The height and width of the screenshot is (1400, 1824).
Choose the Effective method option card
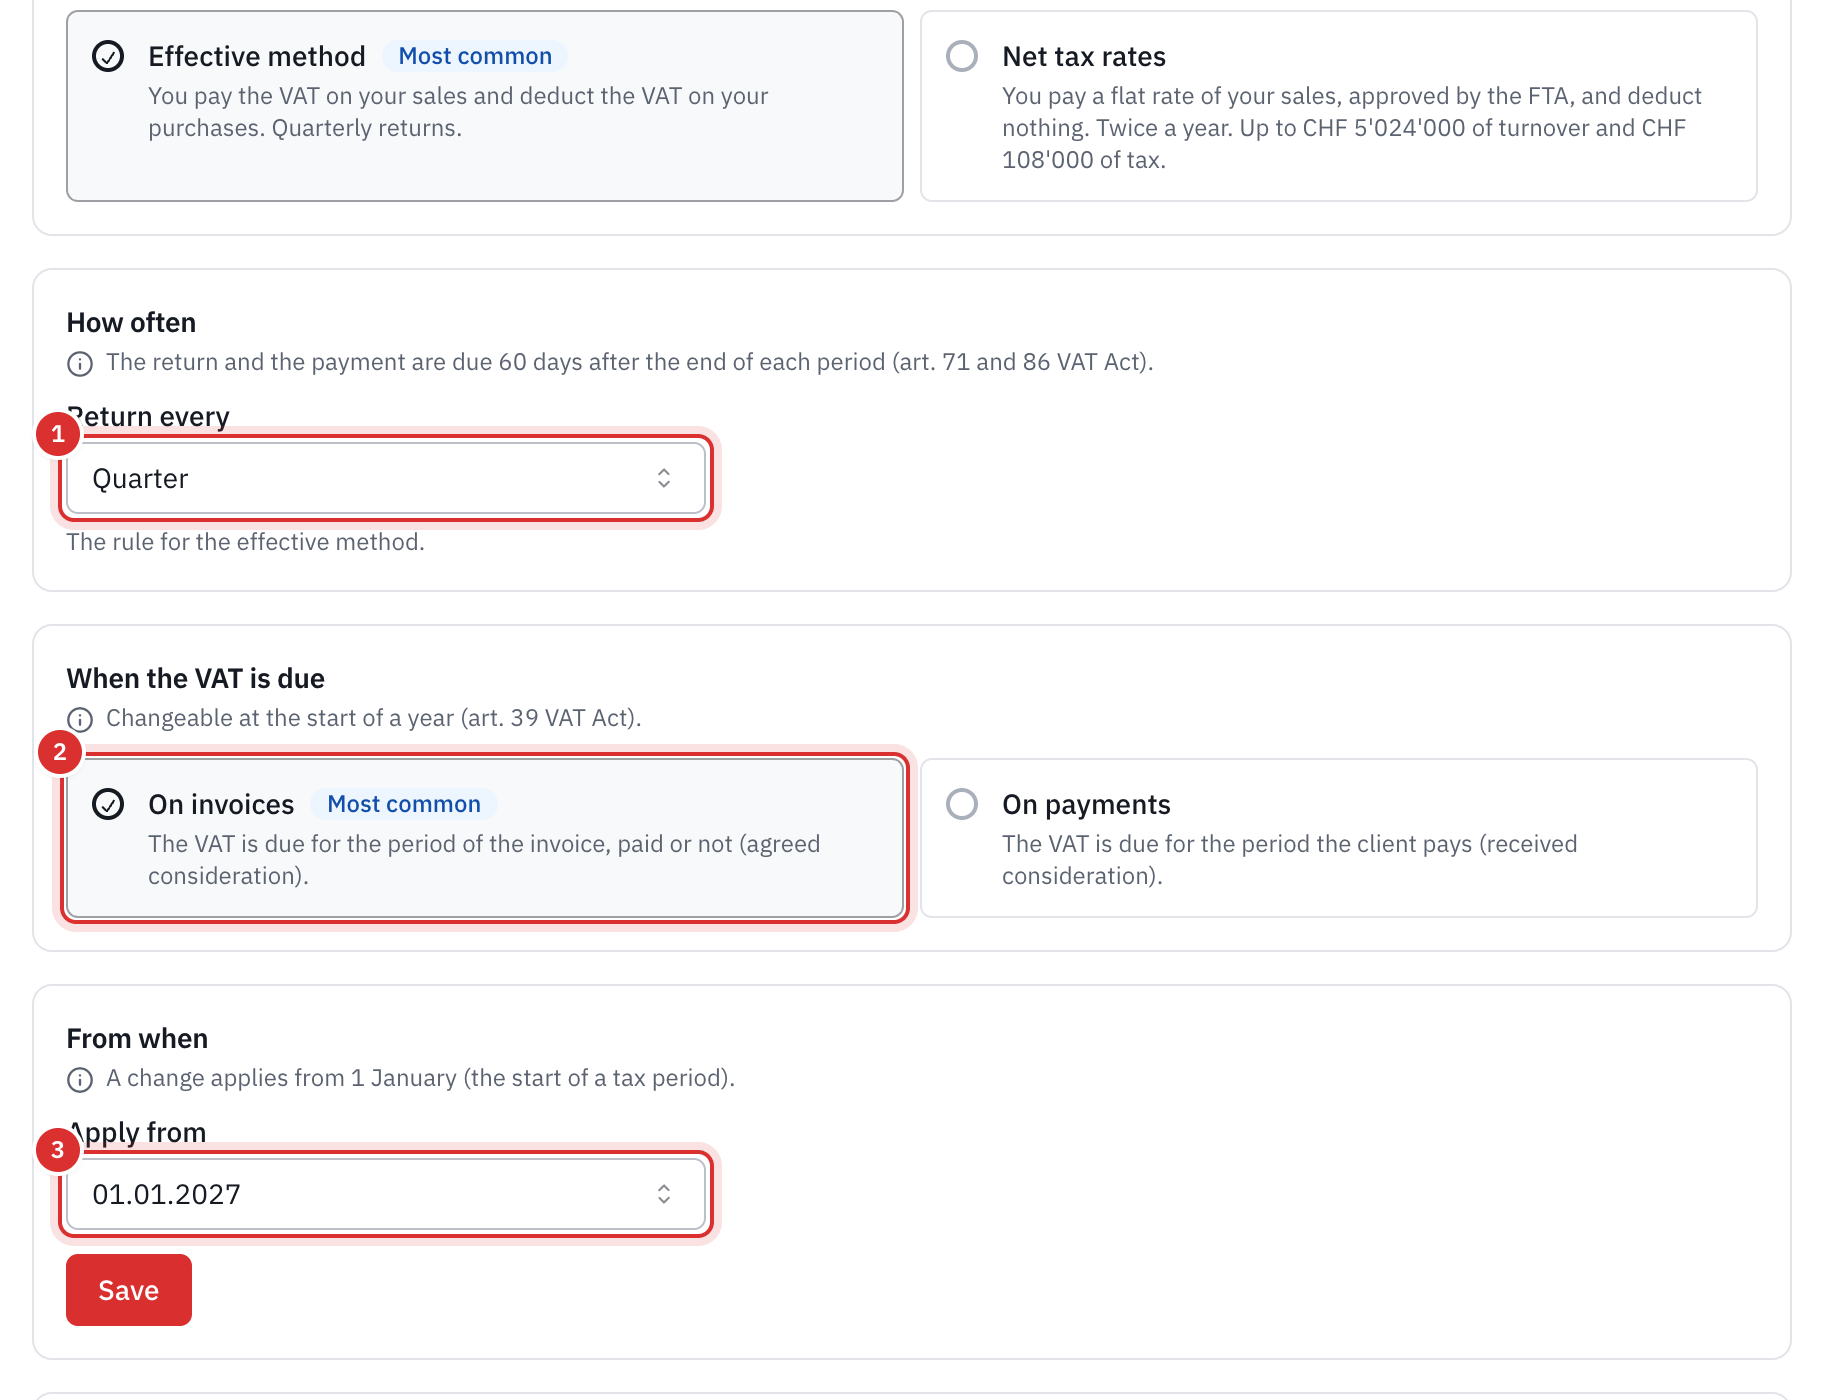point(485,106)
